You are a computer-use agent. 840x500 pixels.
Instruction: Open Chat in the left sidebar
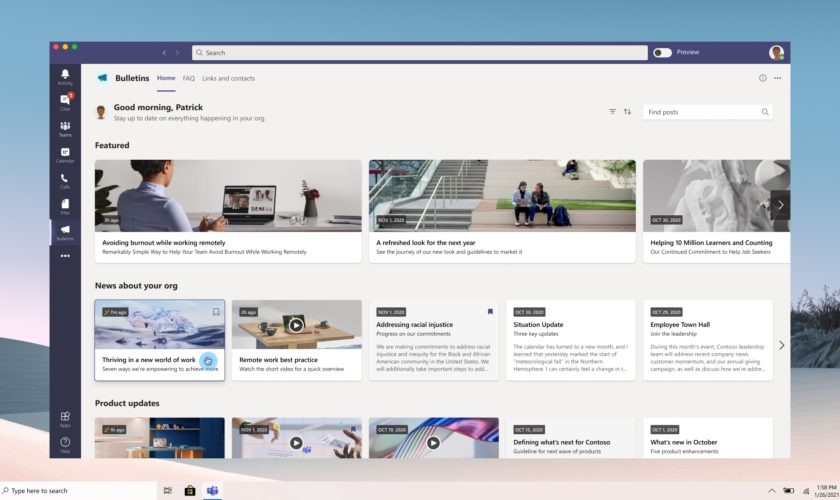[x=65, y=102]
